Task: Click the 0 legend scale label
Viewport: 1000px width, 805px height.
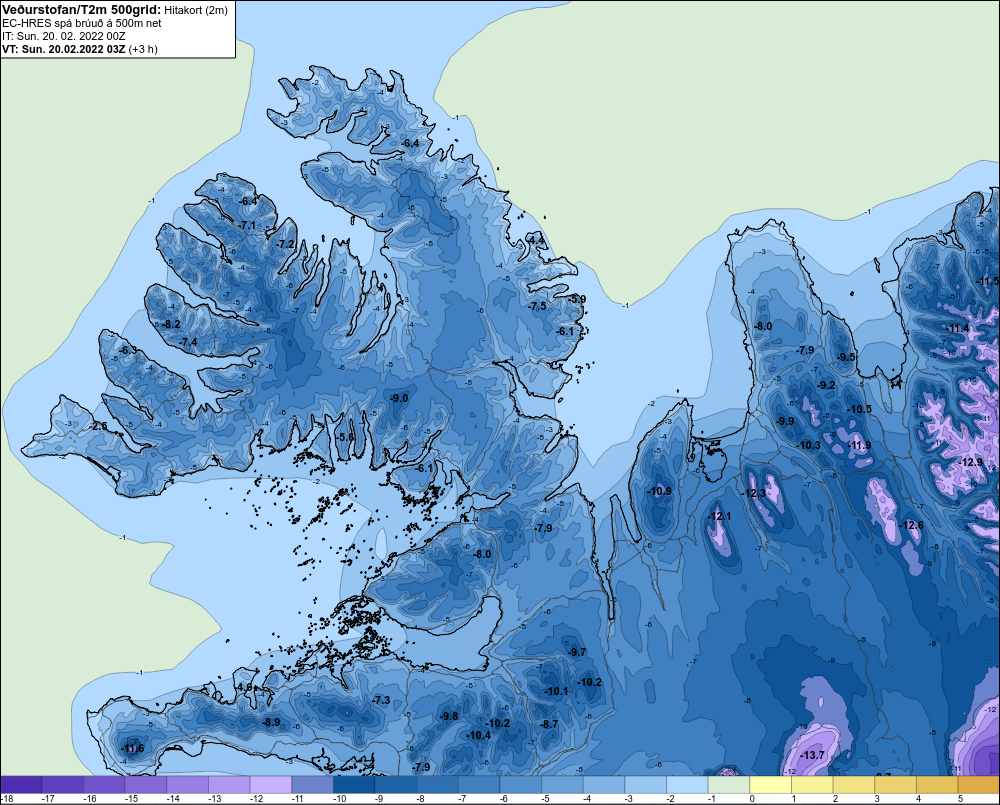Action: click(x=752, y=799)
